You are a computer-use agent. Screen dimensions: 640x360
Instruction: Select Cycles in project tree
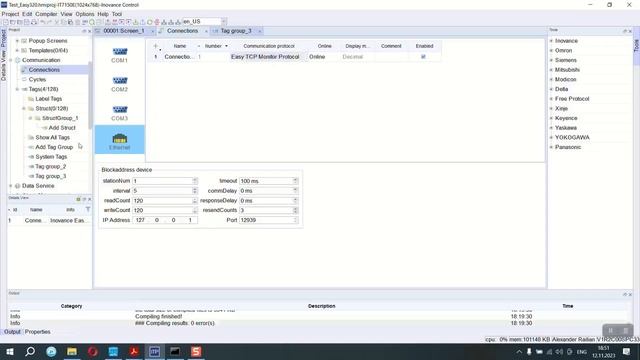pyautogui.click(x=37, y=80)
